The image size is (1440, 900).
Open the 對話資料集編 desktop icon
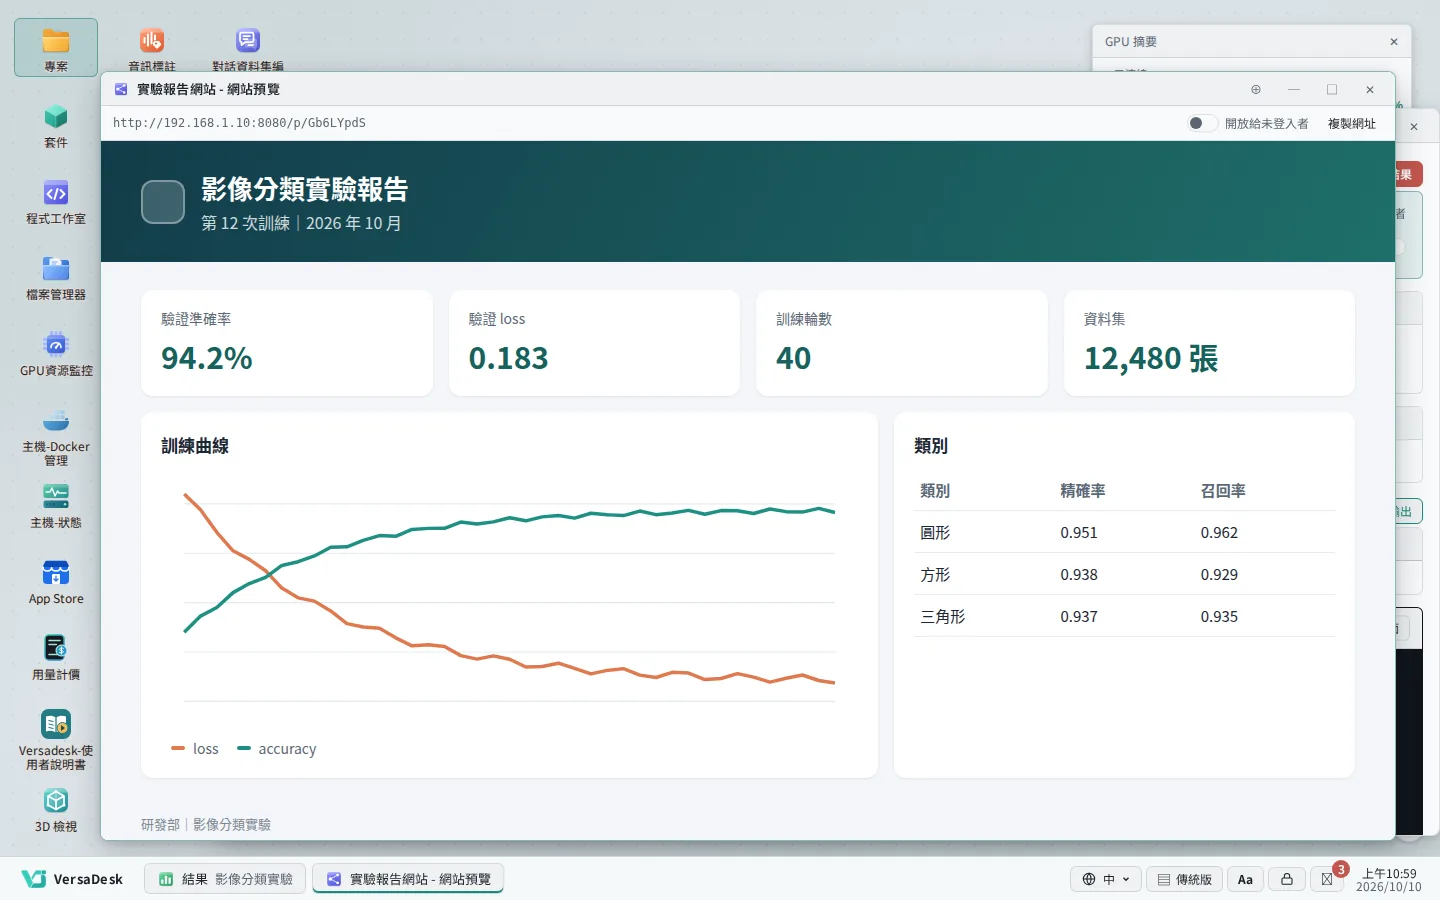(248, 47)
